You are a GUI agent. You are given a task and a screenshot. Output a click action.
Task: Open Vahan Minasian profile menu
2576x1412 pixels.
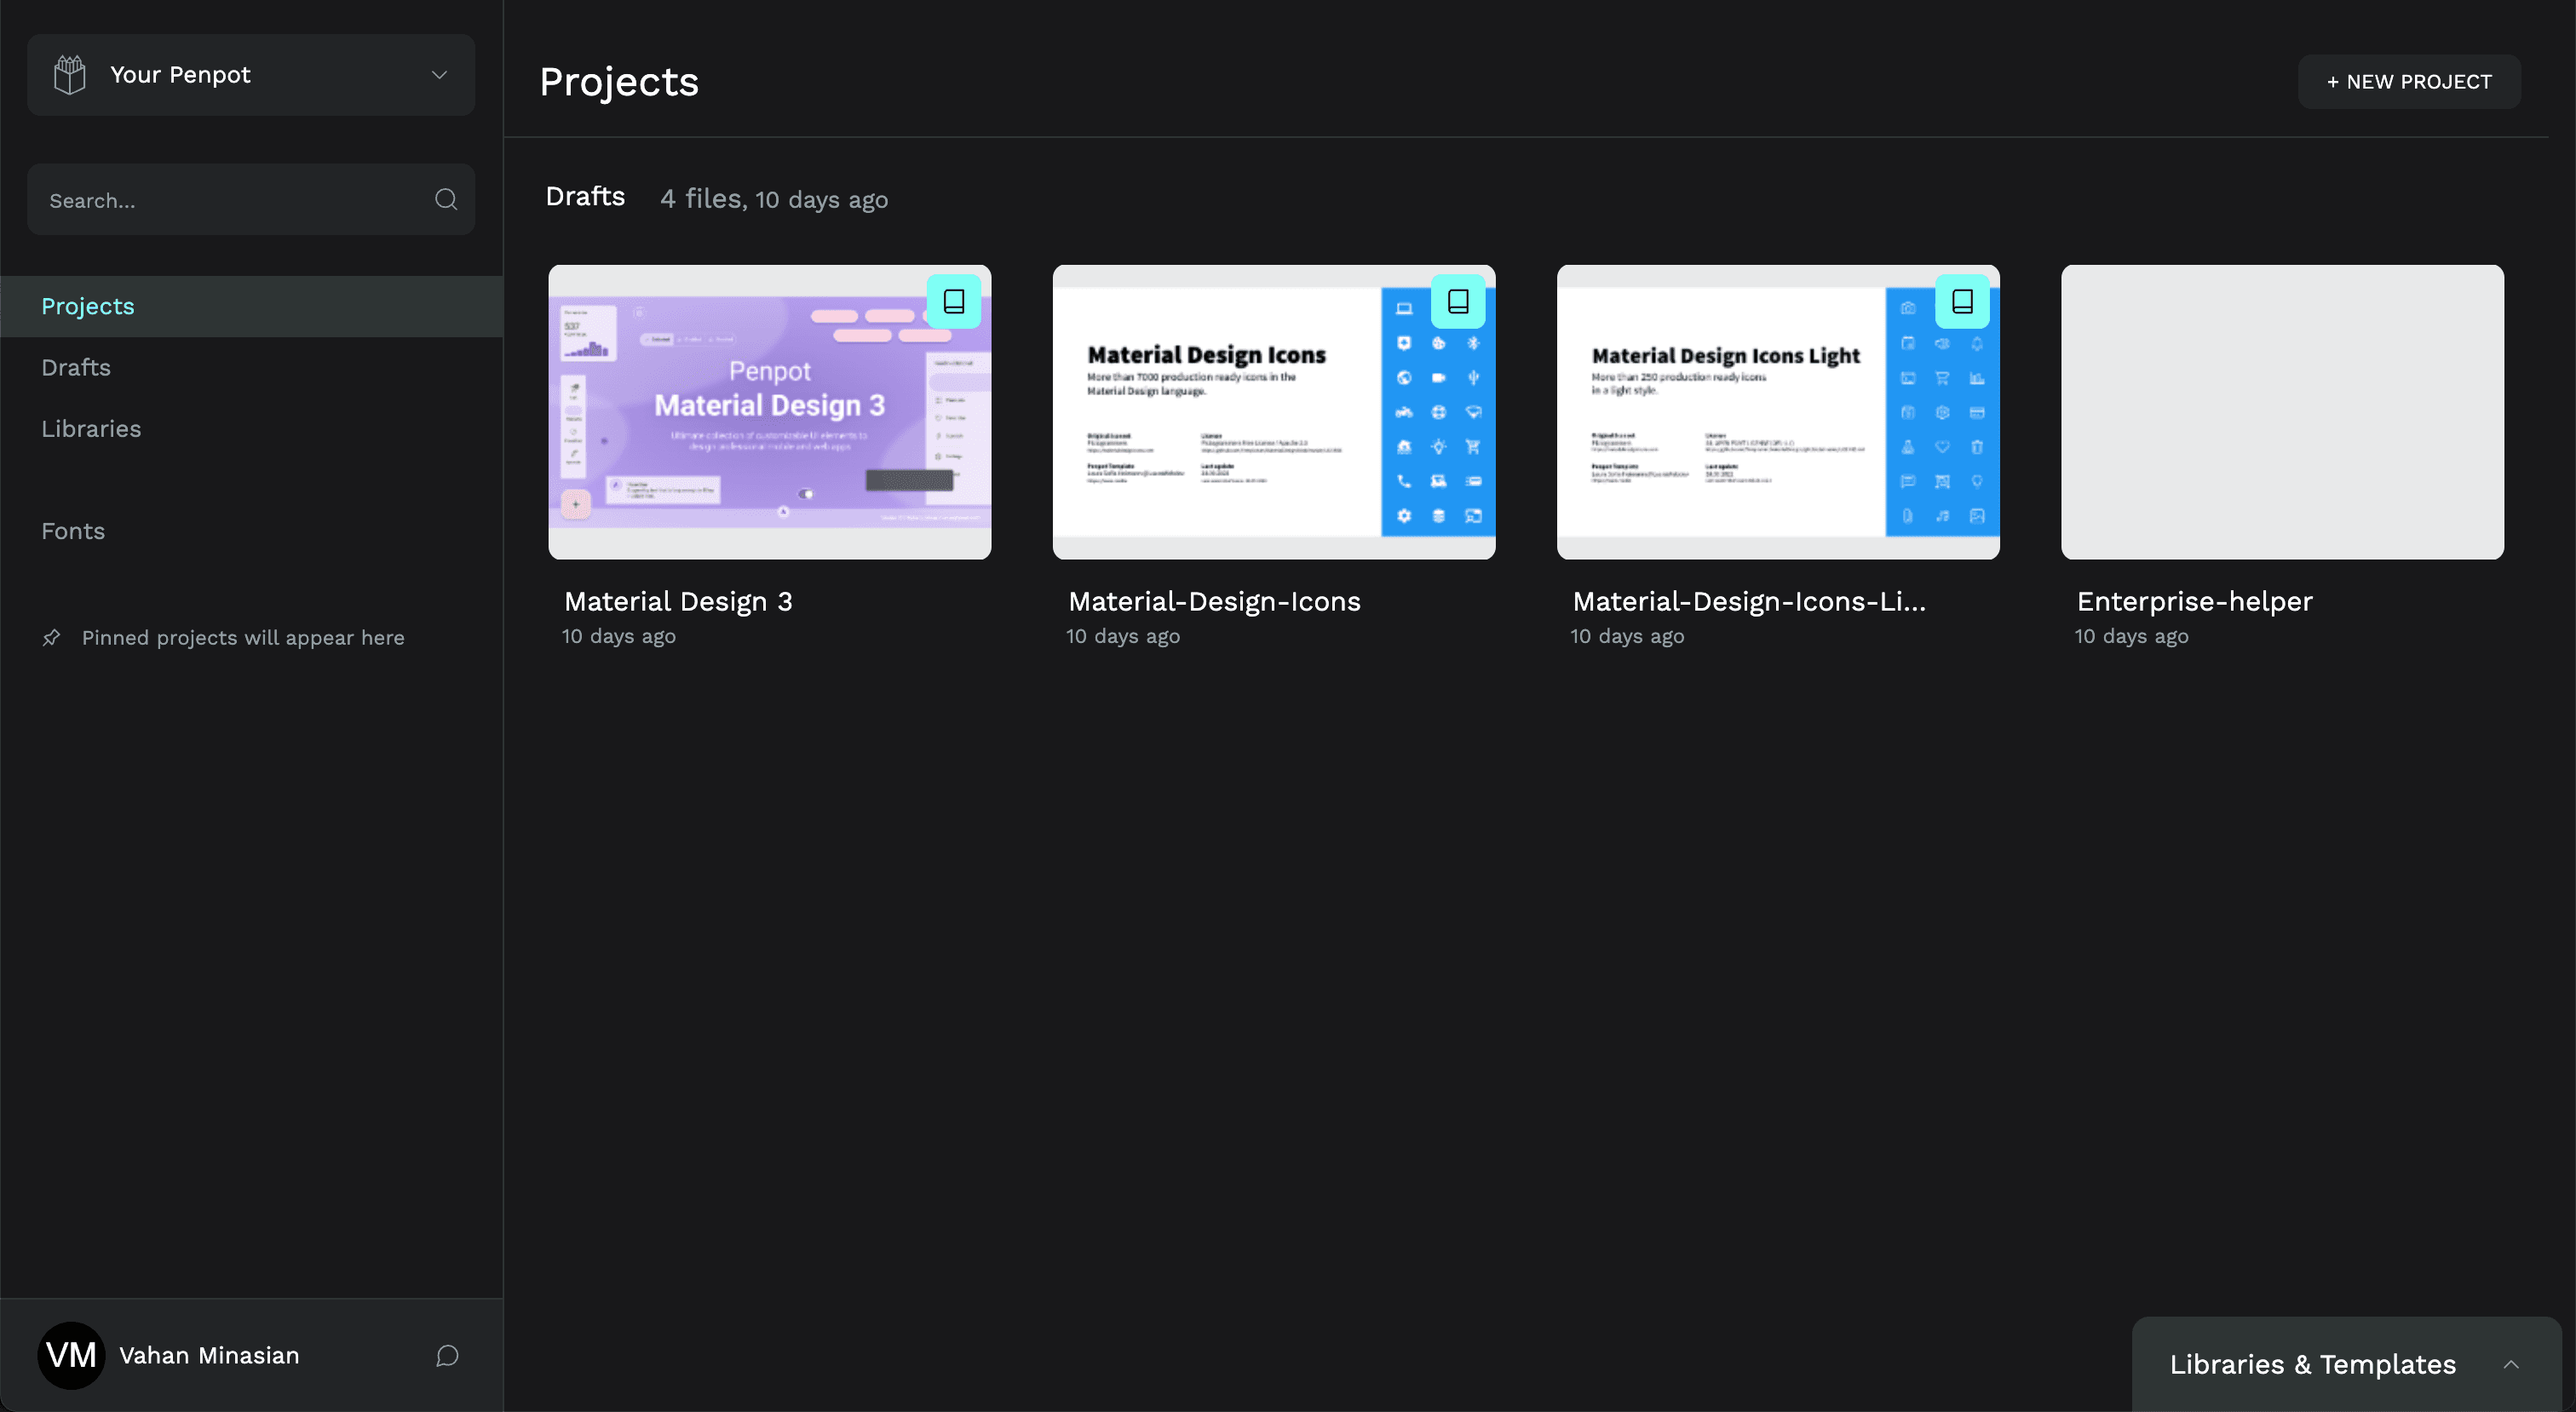coord(209,1355)
